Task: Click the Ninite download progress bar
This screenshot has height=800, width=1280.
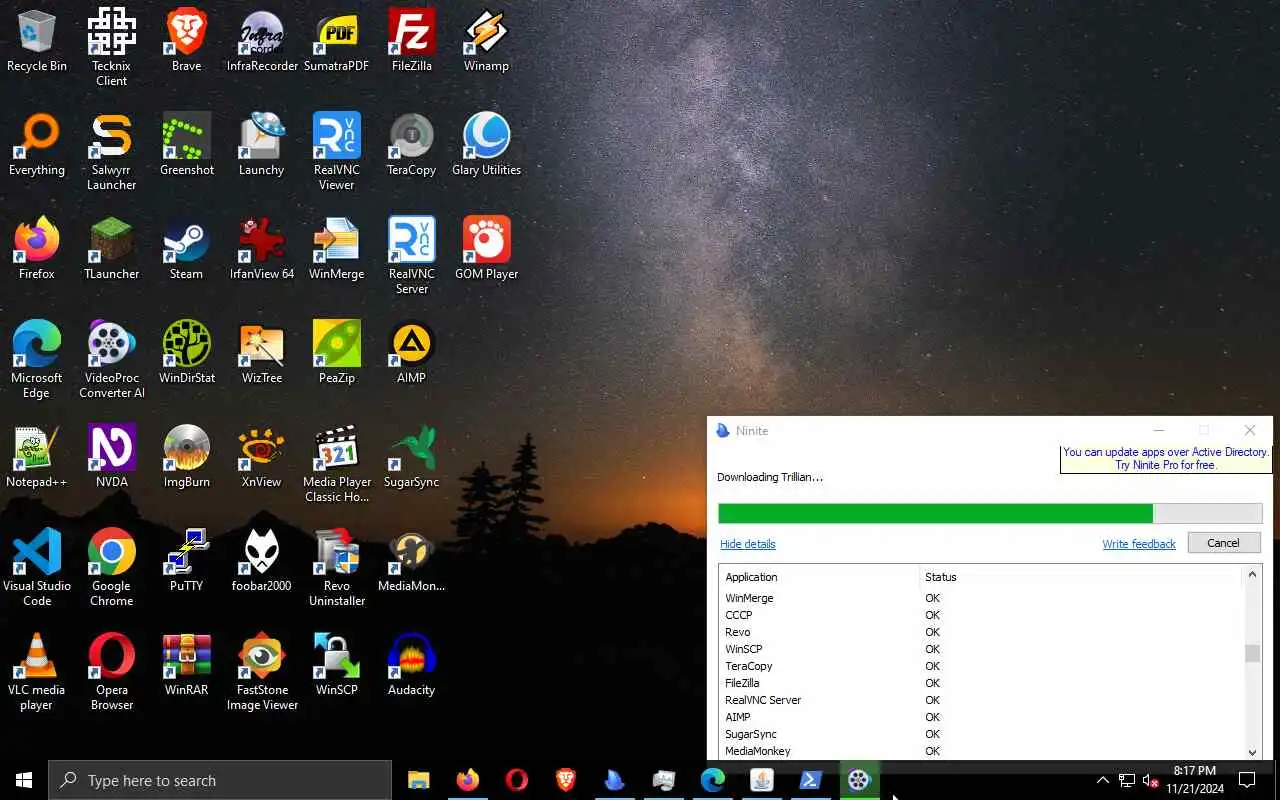Action: pos(990,513)
